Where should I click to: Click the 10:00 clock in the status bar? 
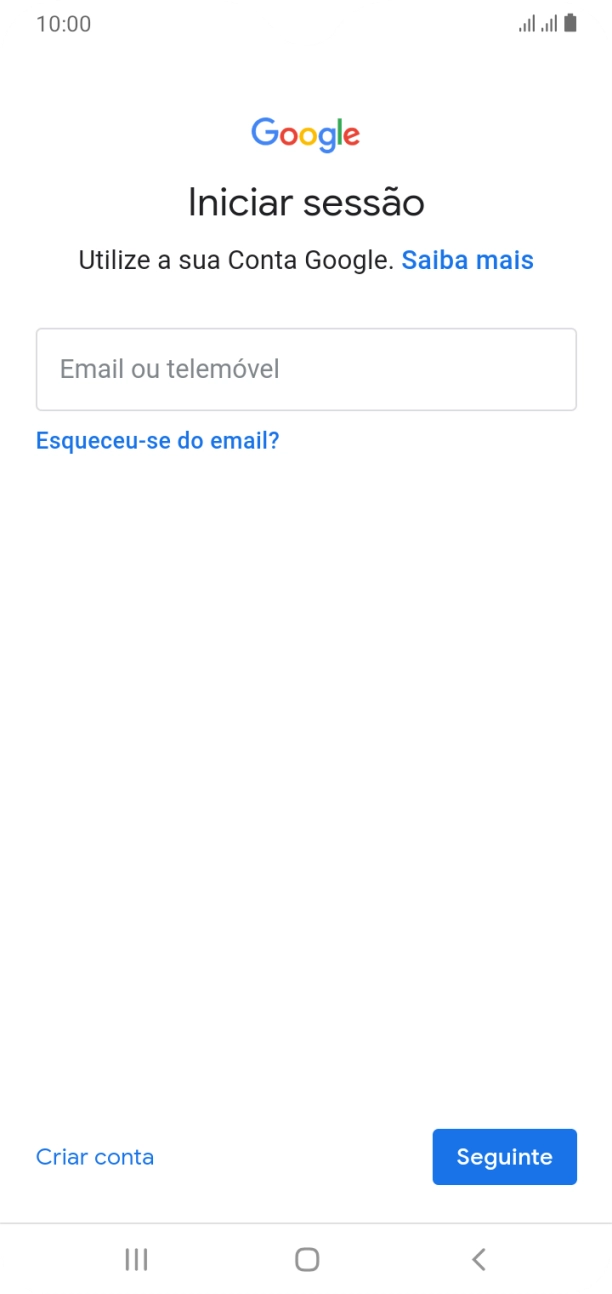point(65,23)
